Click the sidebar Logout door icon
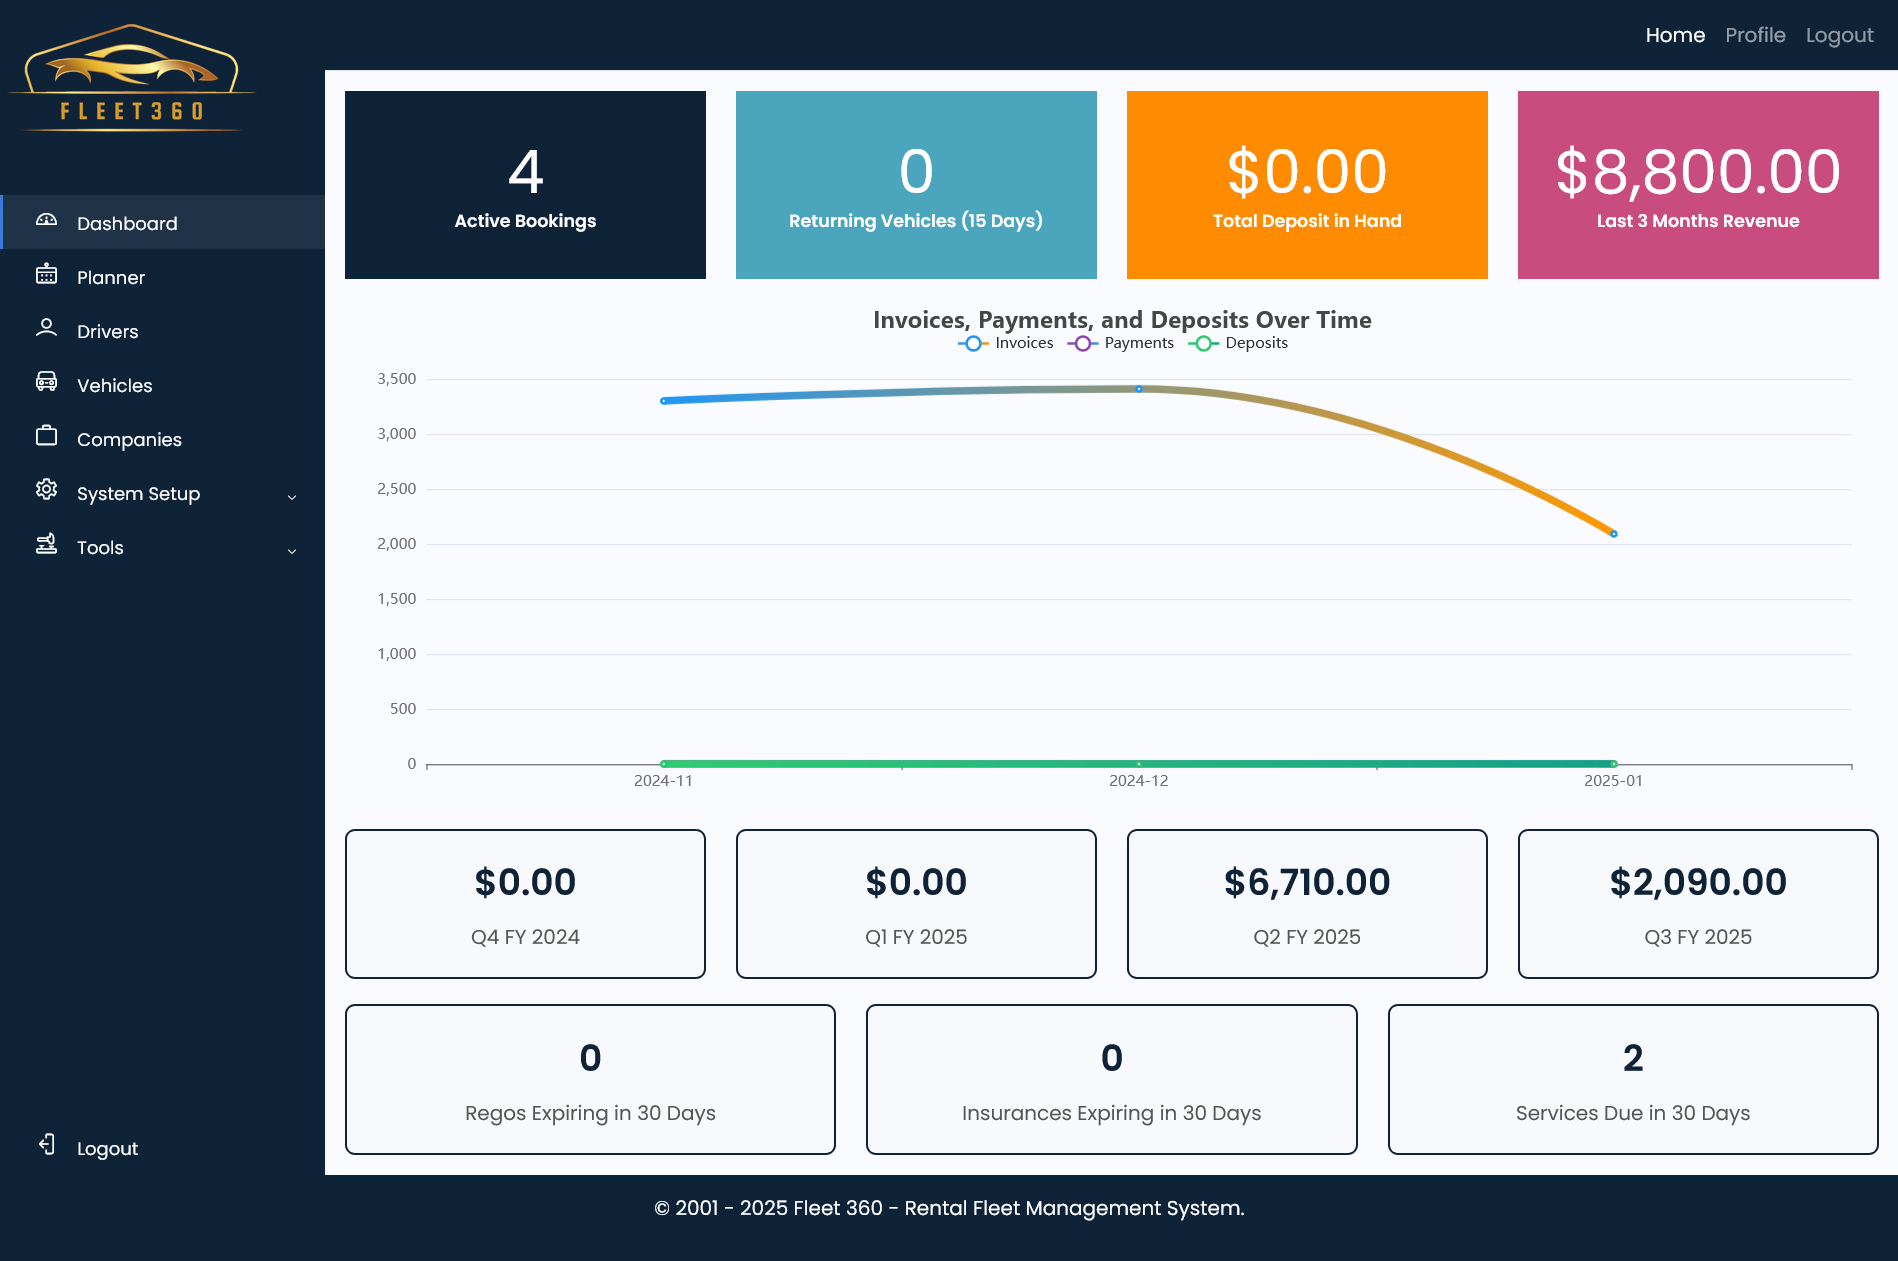The height and width of the screenshot is (1261, 1898). [46, 1146]
